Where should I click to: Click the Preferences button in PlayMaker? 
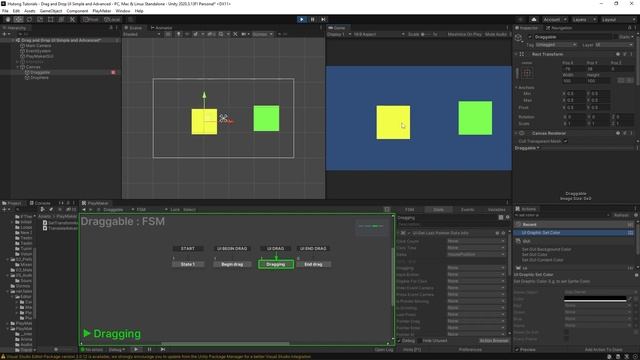pos(470,350)
